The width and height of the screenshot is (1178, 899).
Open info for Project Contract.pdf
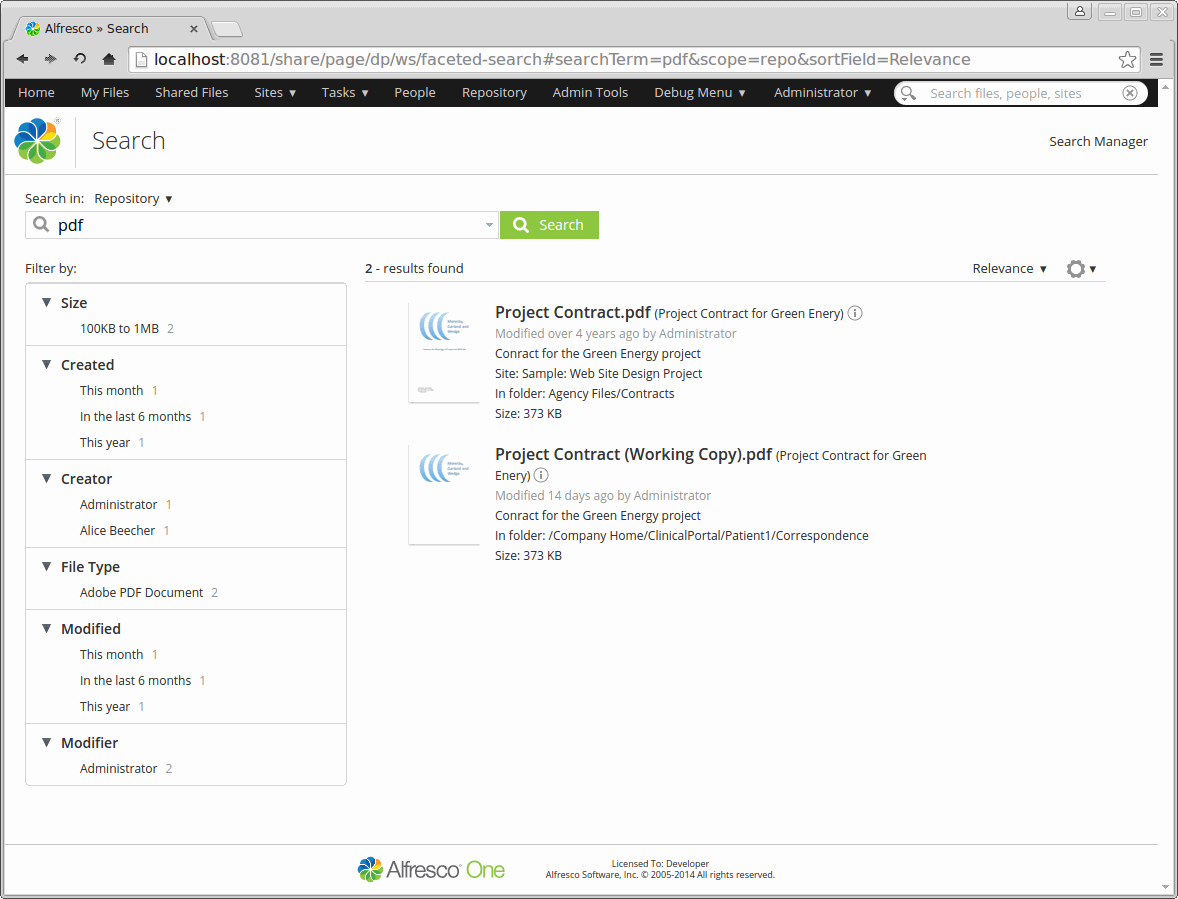pos(855,313)
